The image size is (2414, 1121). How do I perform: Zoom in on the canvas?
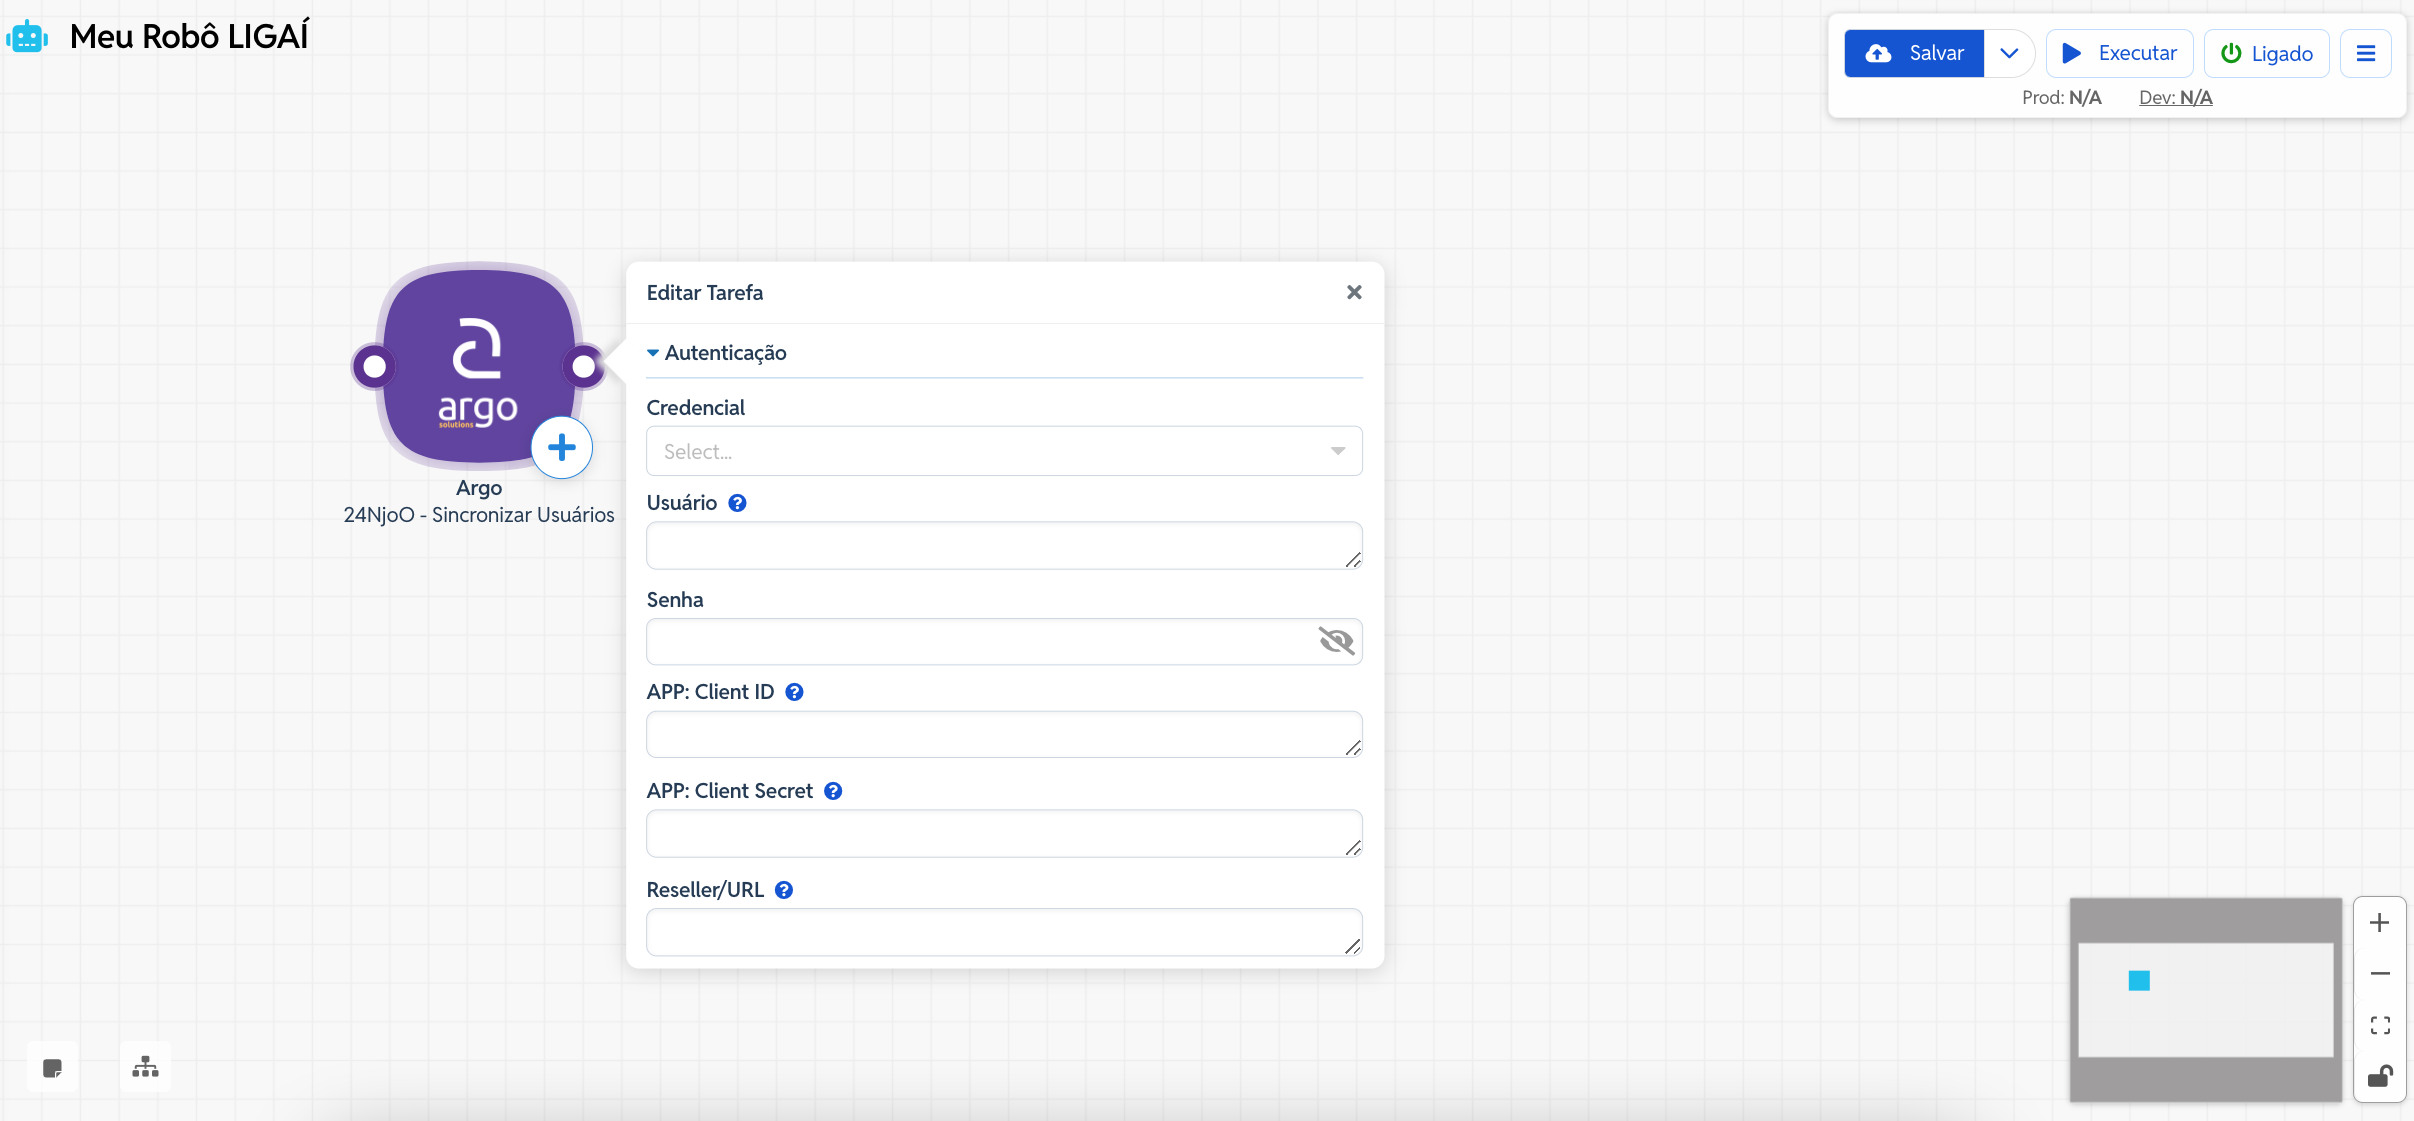(2380, 923)
